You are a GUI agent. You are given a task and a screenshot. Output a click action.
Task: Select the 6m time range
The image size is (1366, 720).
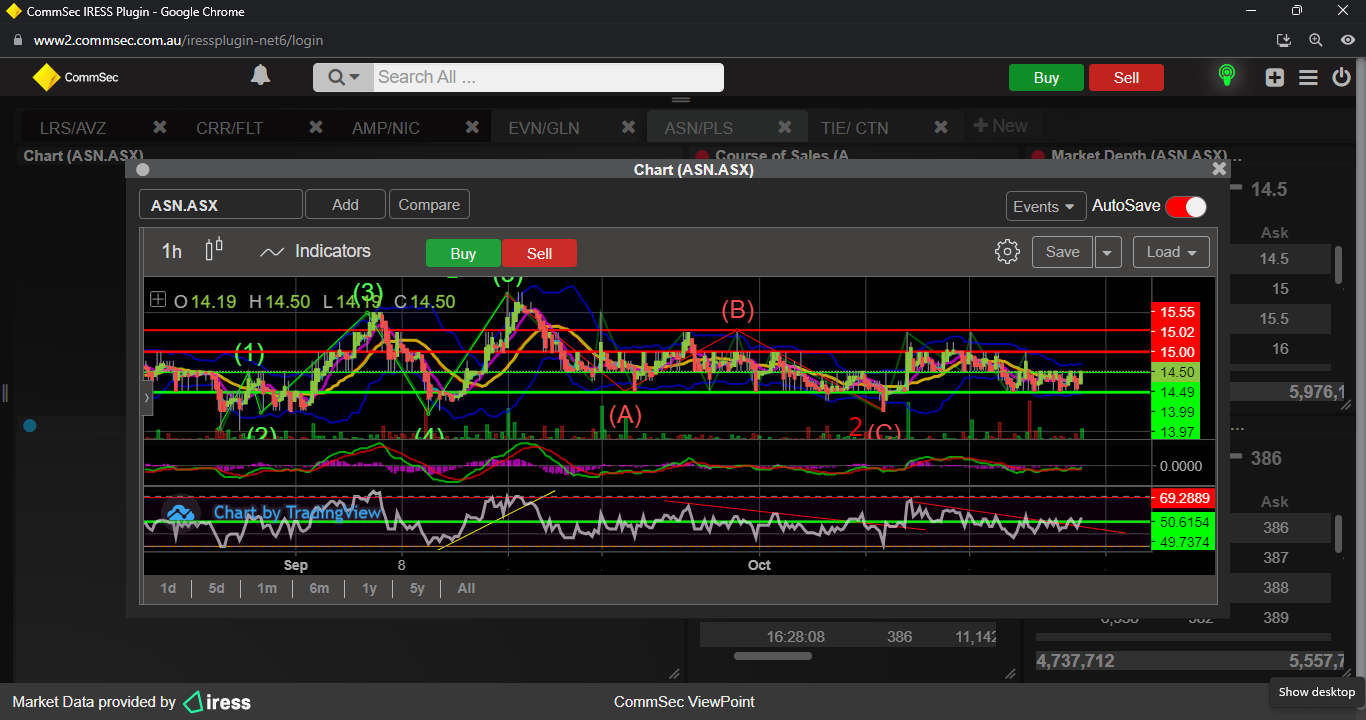[319, 588]
